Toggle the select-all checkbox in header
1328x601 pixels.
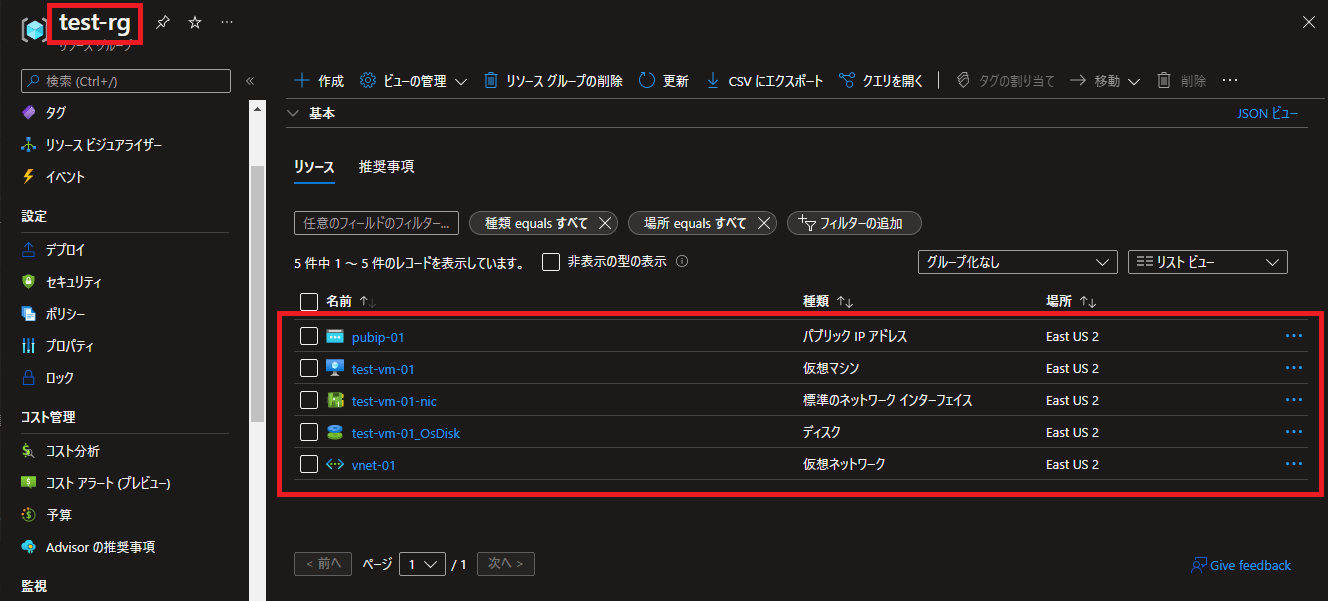click(x=309, y=302)
